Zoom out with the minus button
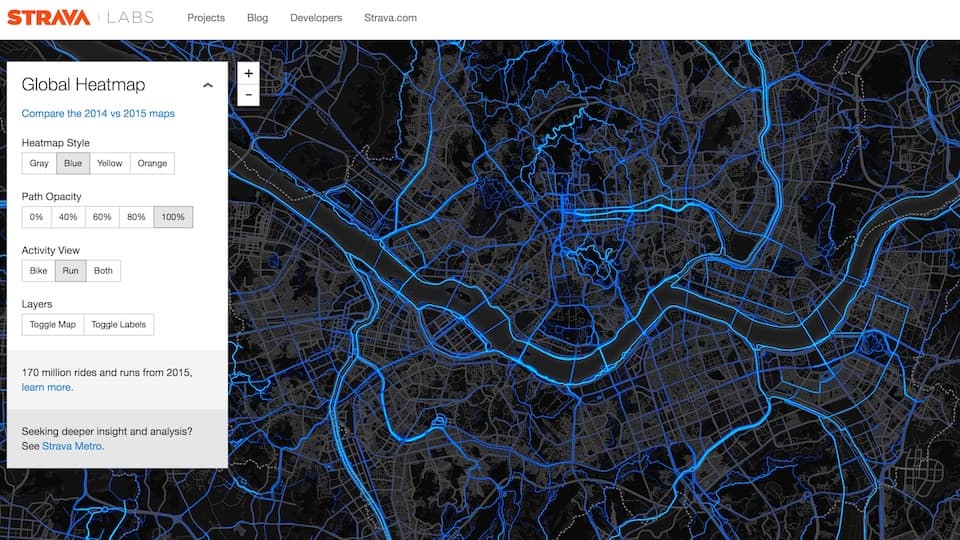This screenshot has width=960, height=540. coord(248,95)
